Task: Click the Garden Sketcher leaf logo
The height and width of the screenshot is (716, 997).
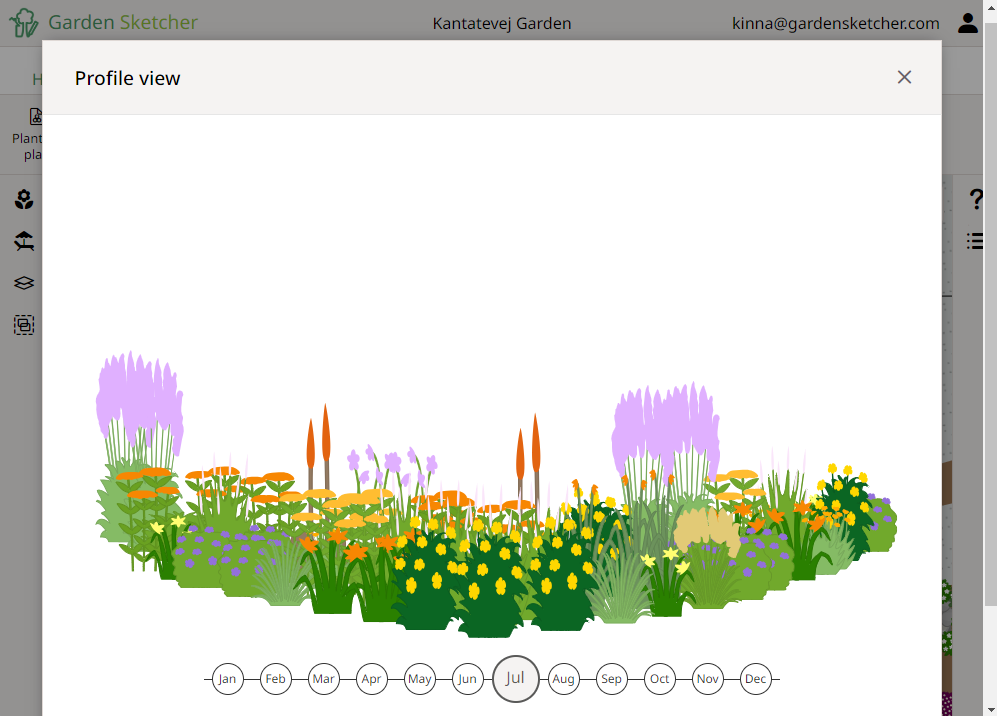Action: (22, 22)
